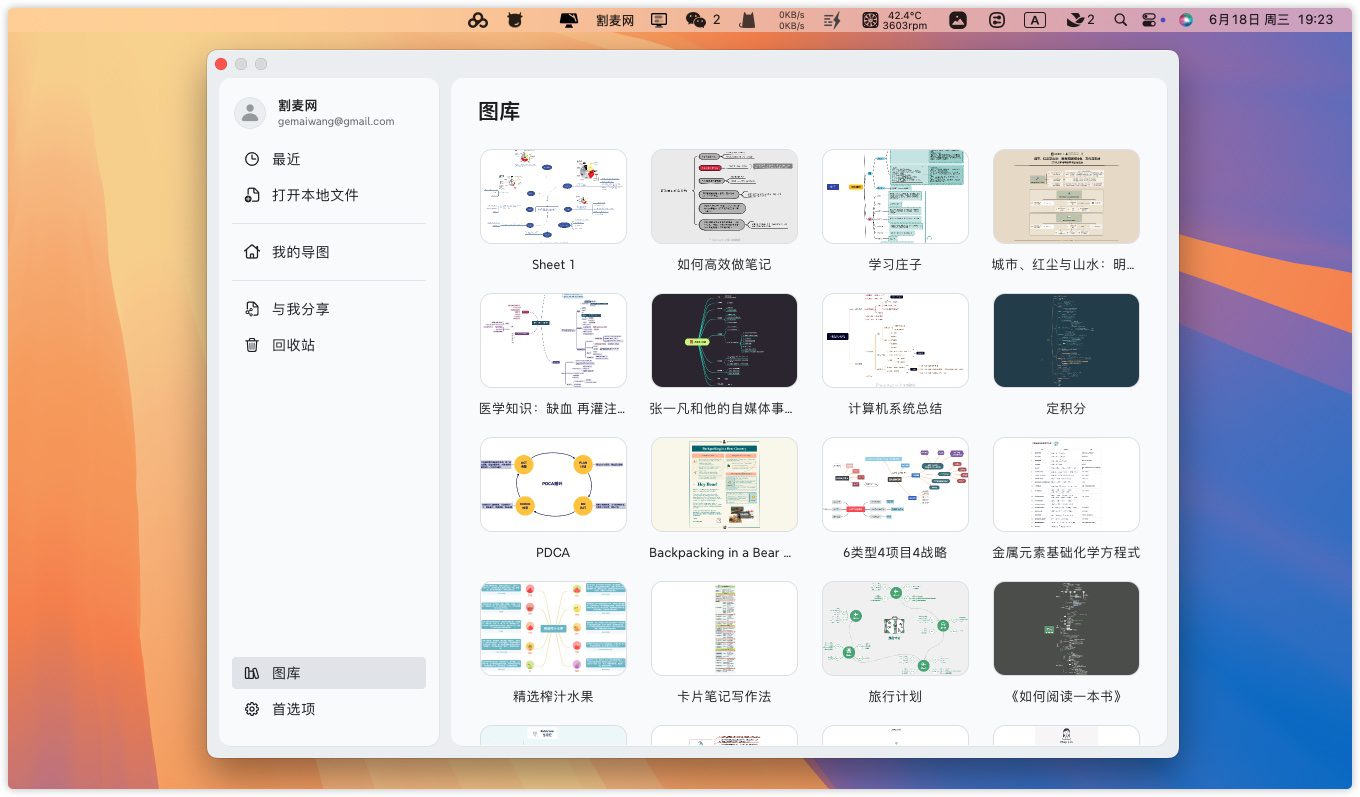Open the 精选榨汁水果 template thumbnail
This screenshot has width=1360, height=797.
tap(553, 628)
